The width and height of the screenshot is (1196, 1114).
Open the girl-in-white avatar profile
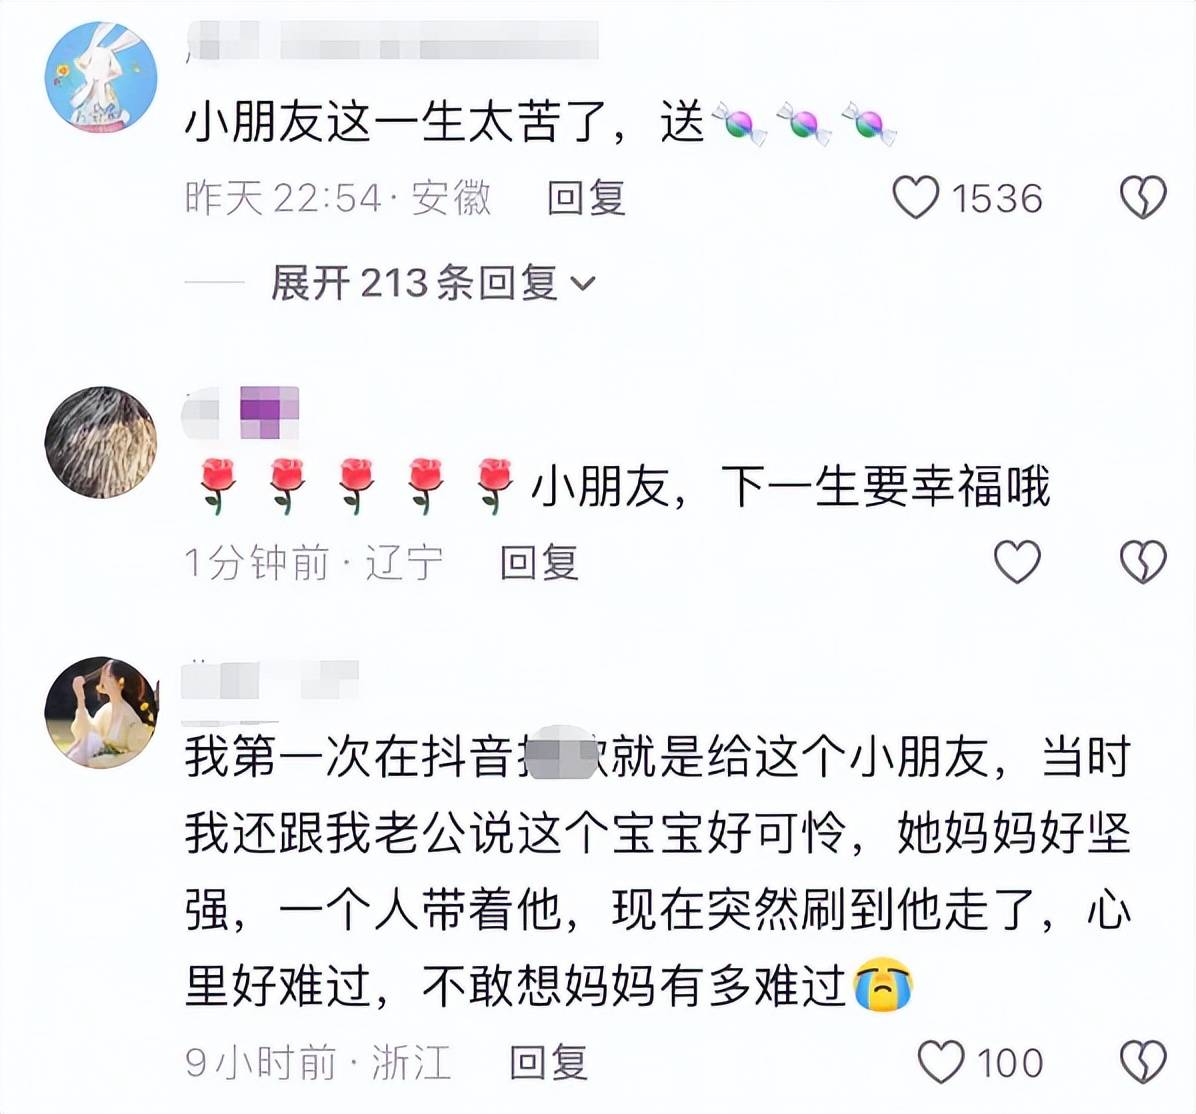coord(101,713)
